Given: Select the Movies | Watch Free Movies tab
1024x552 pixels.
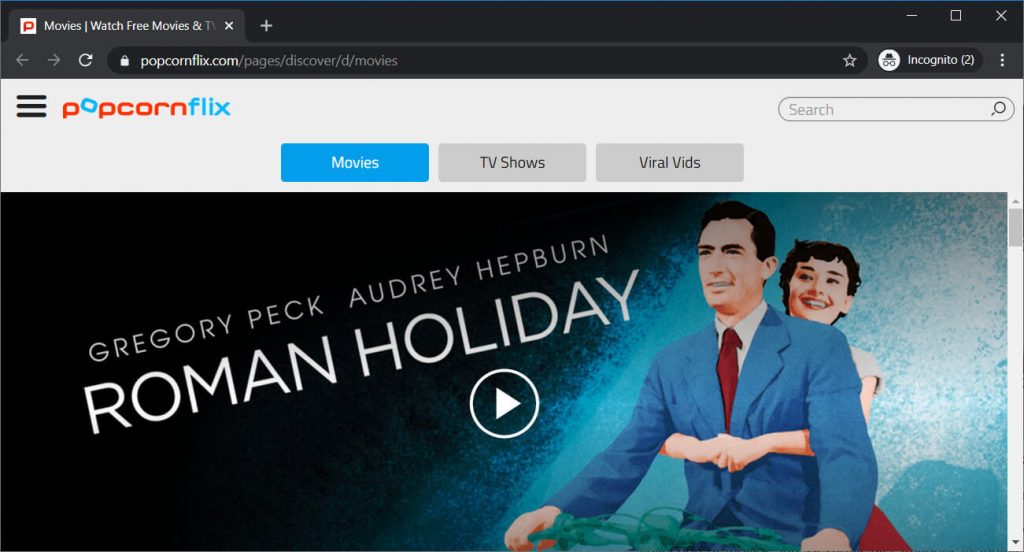Looking at the screenshot, I should (x=127, y=25).
